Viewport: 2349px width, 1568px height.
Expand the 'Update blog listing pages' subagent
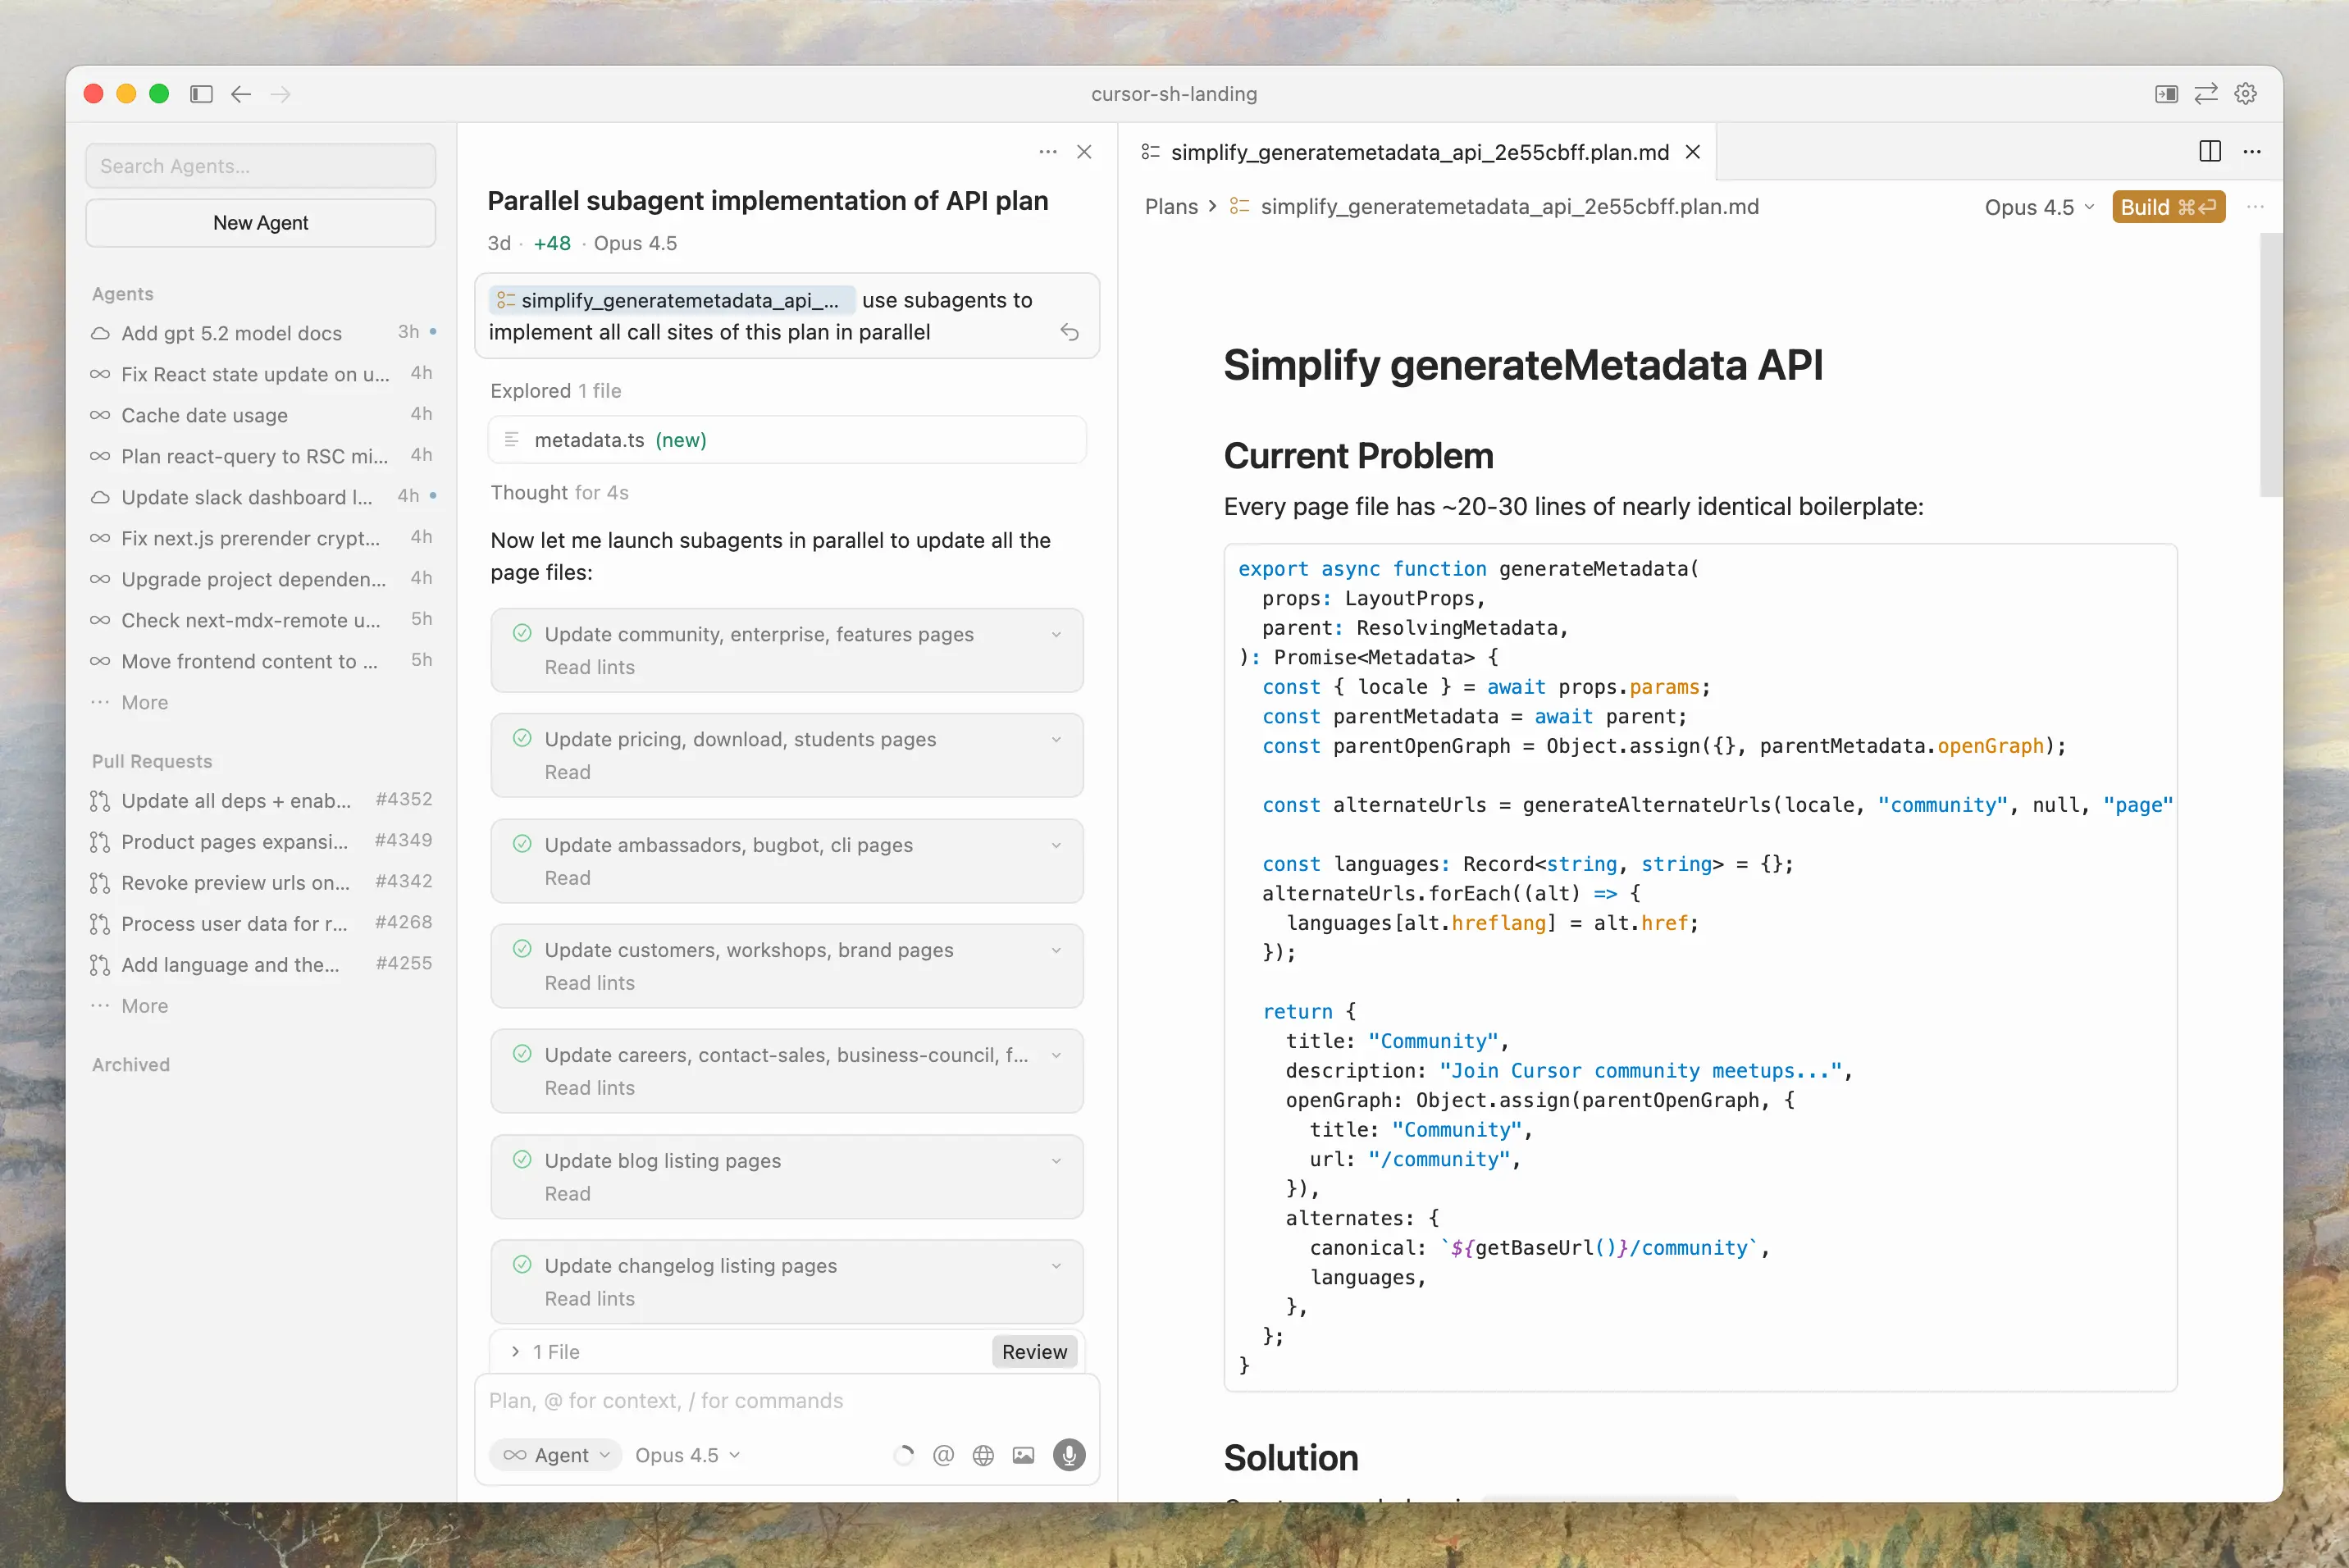(x=1056, y=1161)
